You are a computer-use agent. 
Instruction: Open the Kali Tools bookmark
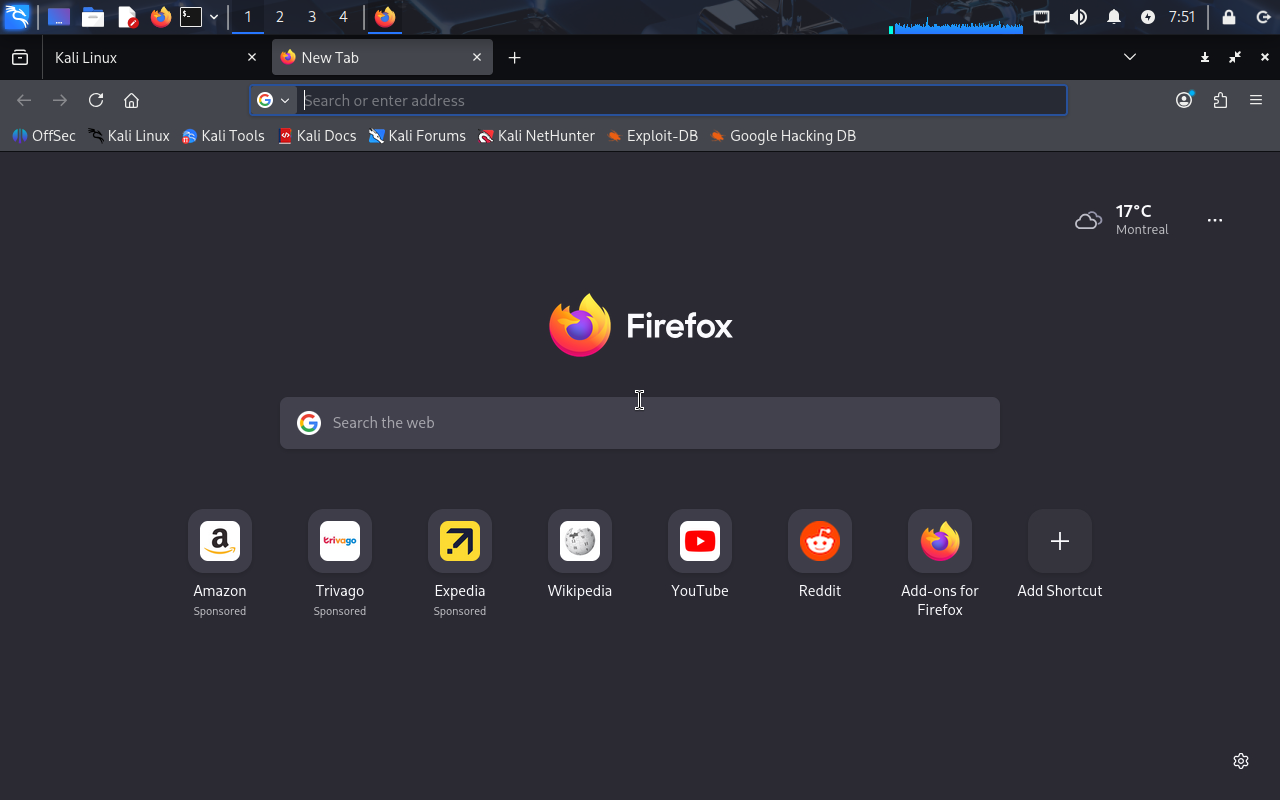pos(223,136)
